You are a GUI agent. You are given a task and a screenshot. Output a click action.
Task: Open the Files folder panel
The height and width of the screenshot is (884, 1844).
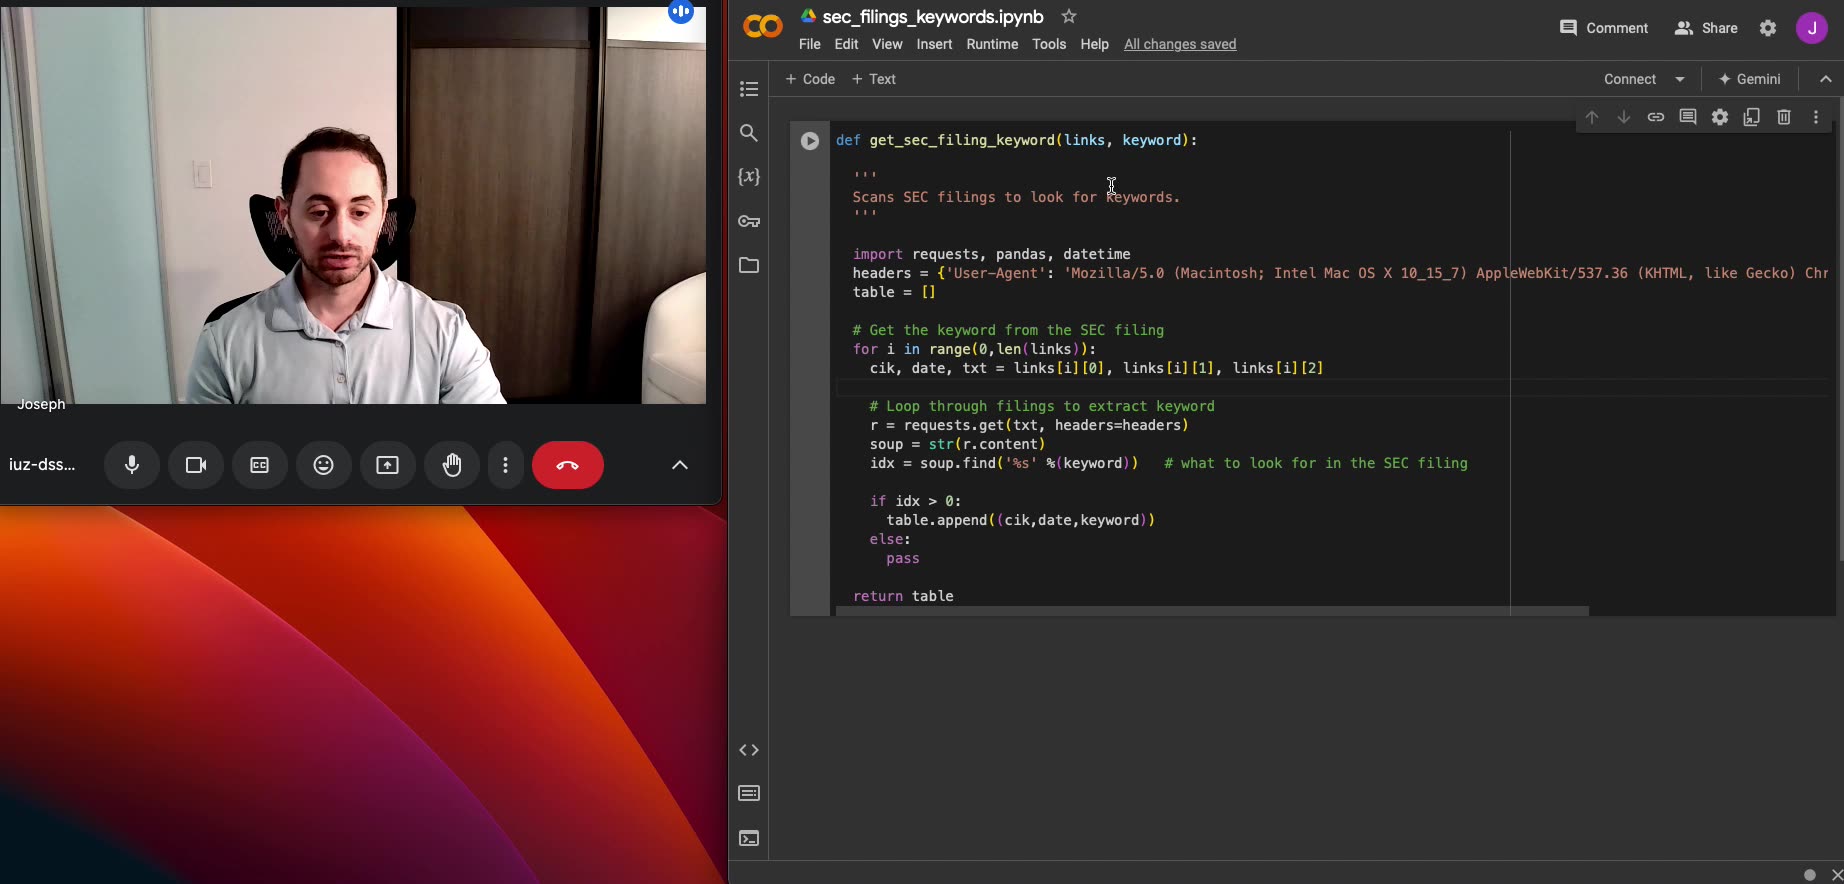[749, 265]
